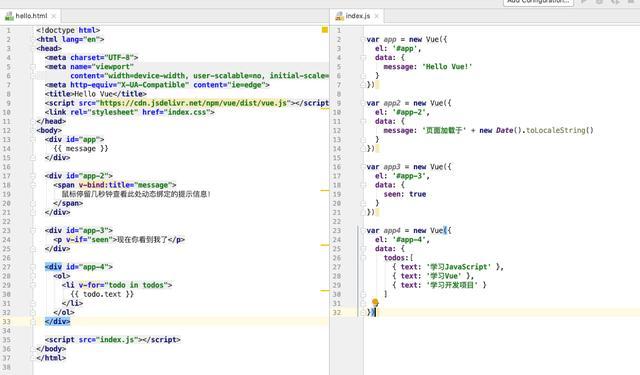Collapse the div id="app-4" element fold marker
The image size is (640, 375).
click(33, 267)
